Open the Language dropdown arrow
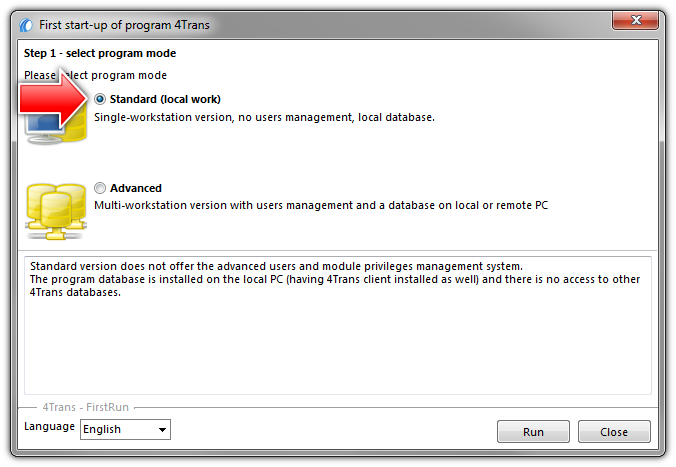 click(x=162, y=429)
